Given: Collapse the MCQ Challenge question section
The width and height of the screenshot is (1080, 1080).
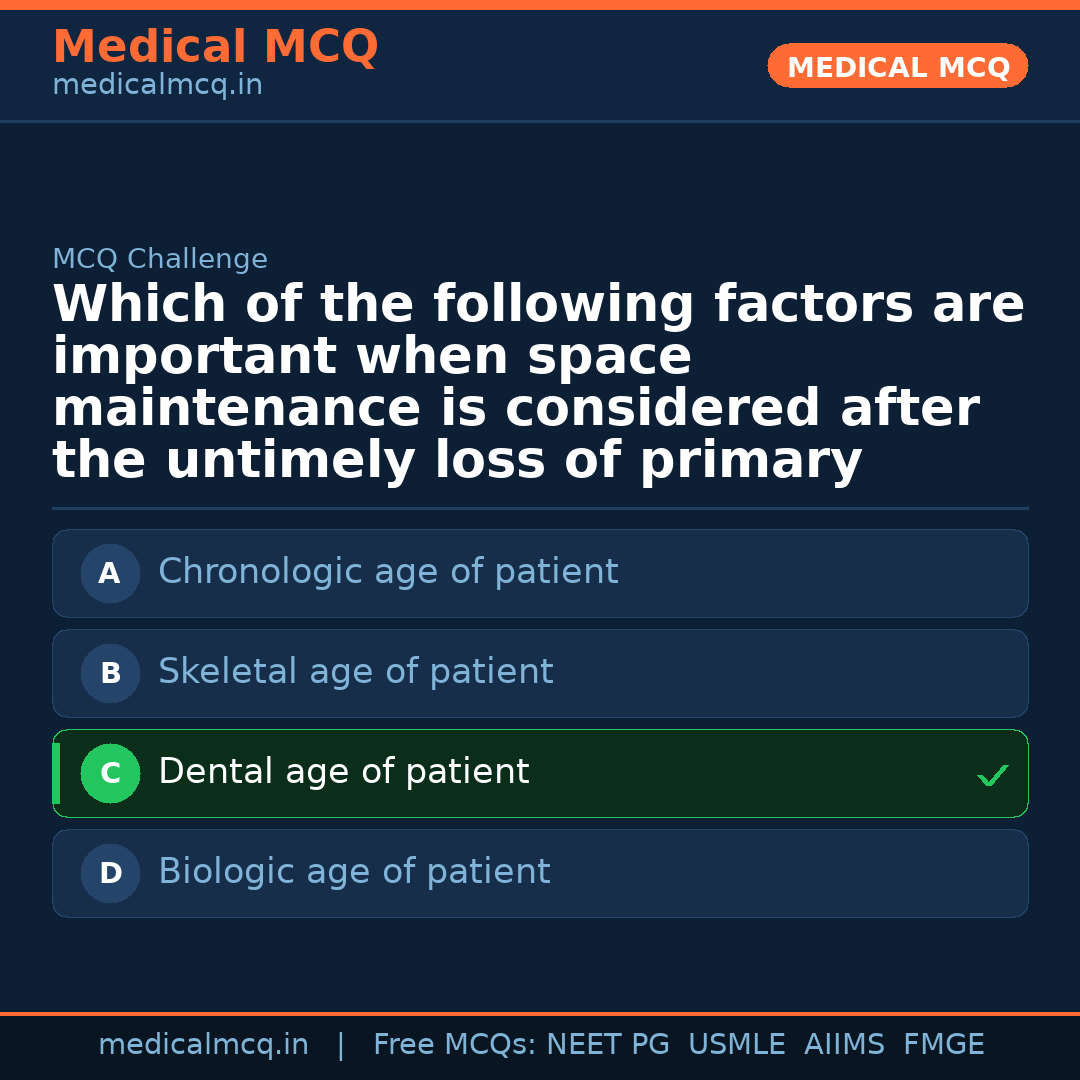Looking at the screenshot, I should 540,380.
